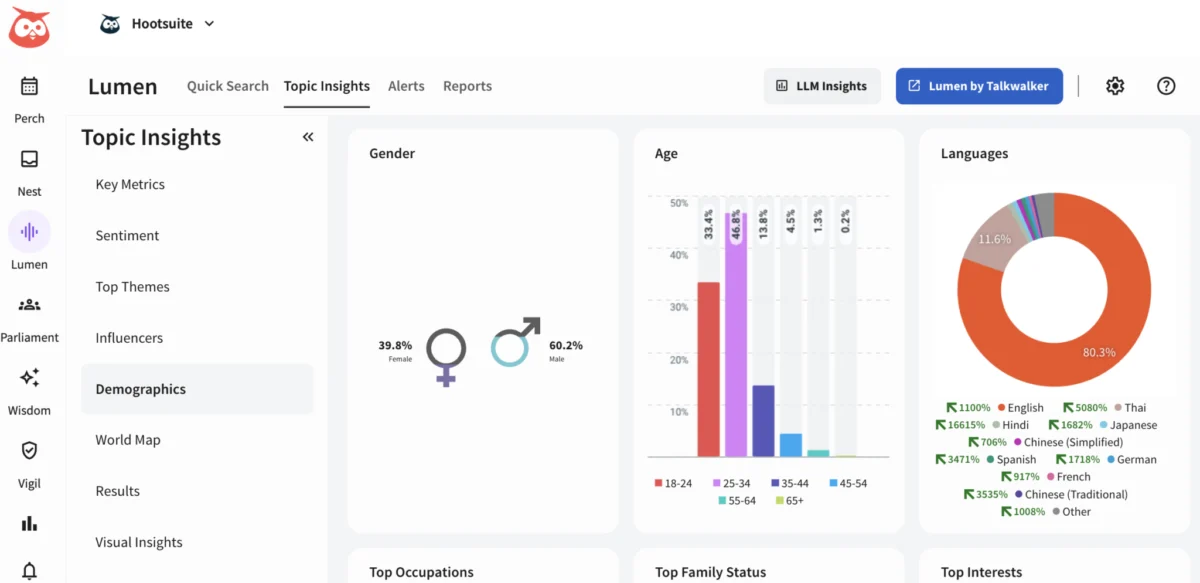Toggle 18-24 age legend entry
1200x583 pixels.
click(673, 483)
